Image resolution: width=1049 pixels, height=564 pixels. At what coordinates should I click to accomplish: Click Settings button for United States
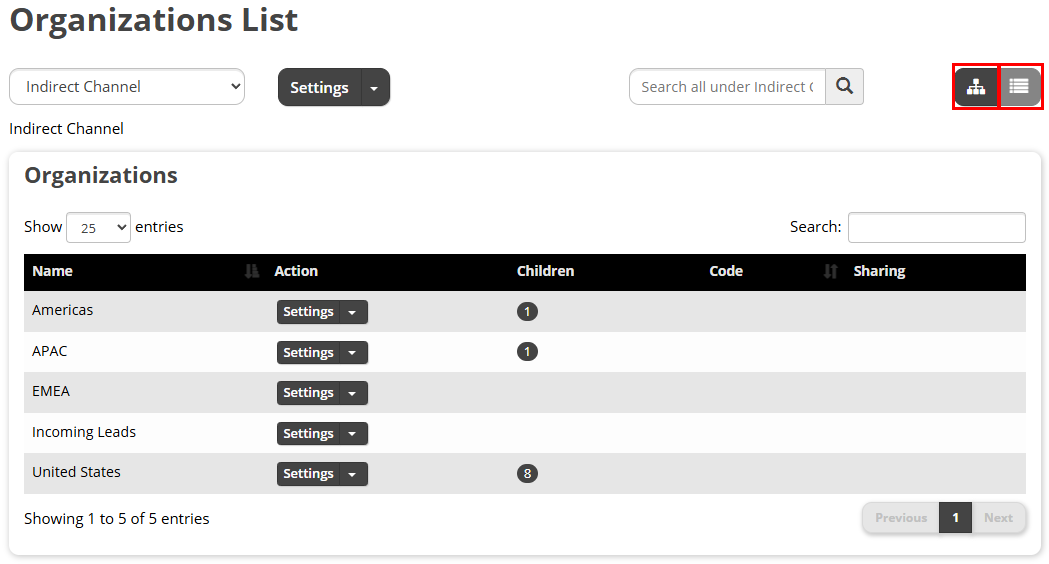click(x=308, y=474)
